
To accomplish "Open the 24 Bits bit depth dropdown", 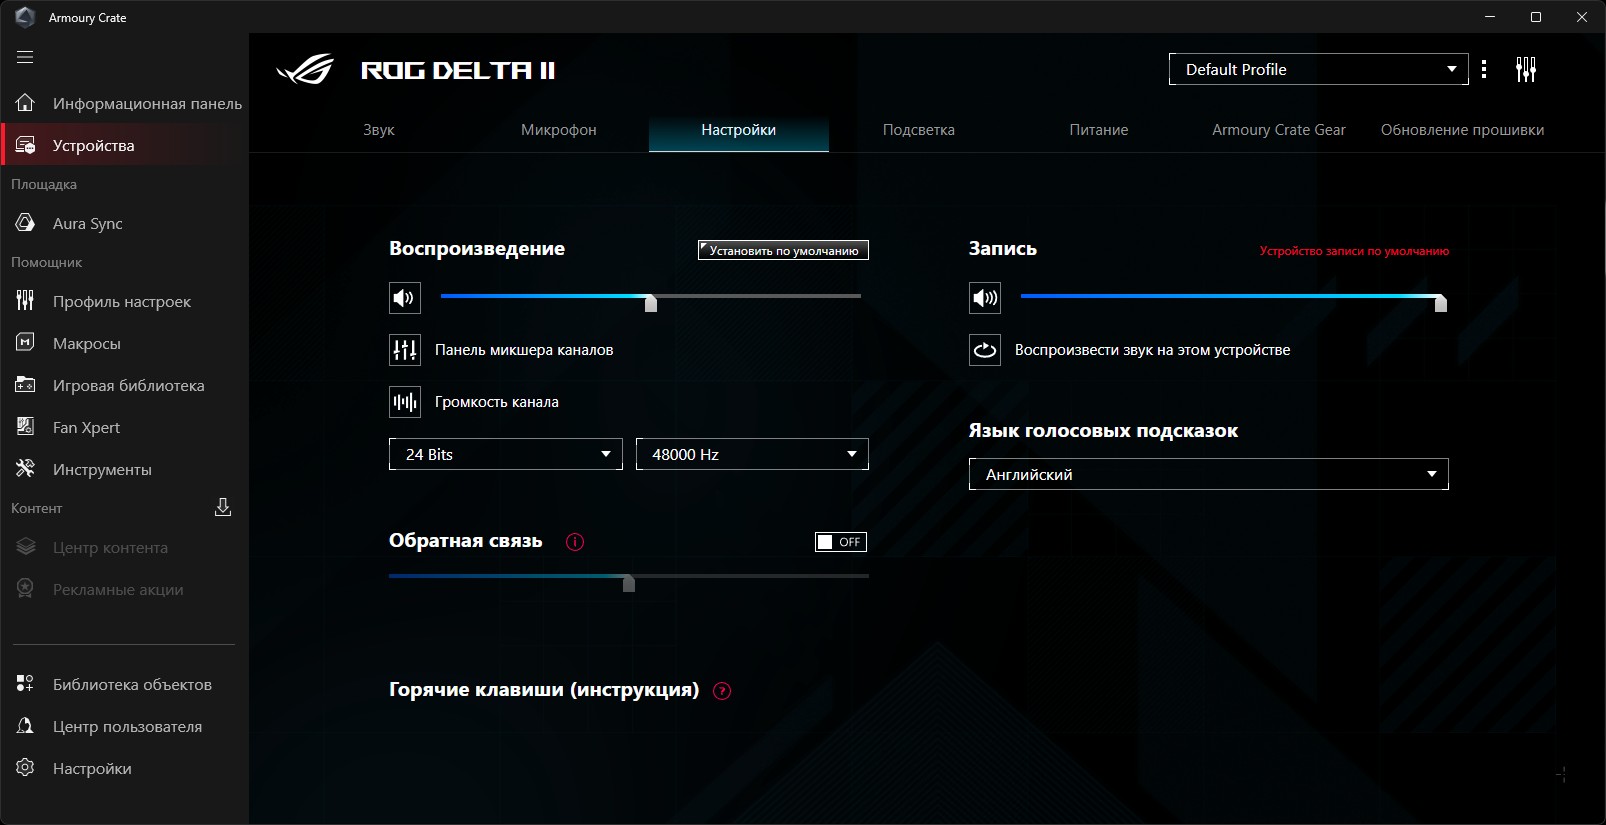I will point(506,454).
